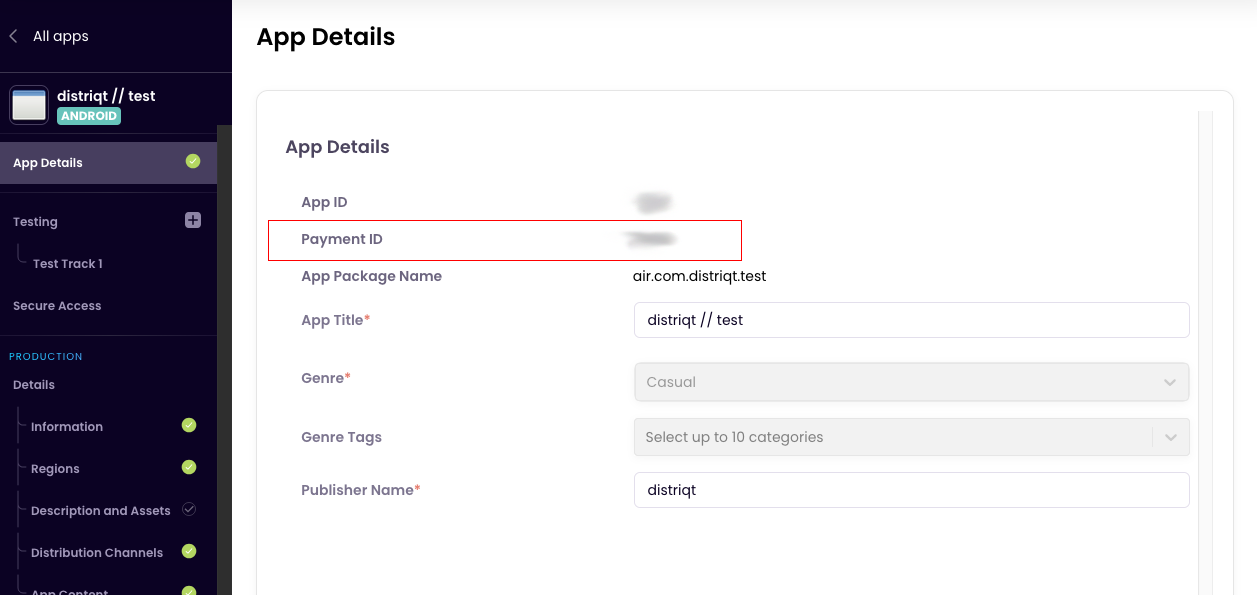Click green checkmark next to Information

(x=189, y=425)
